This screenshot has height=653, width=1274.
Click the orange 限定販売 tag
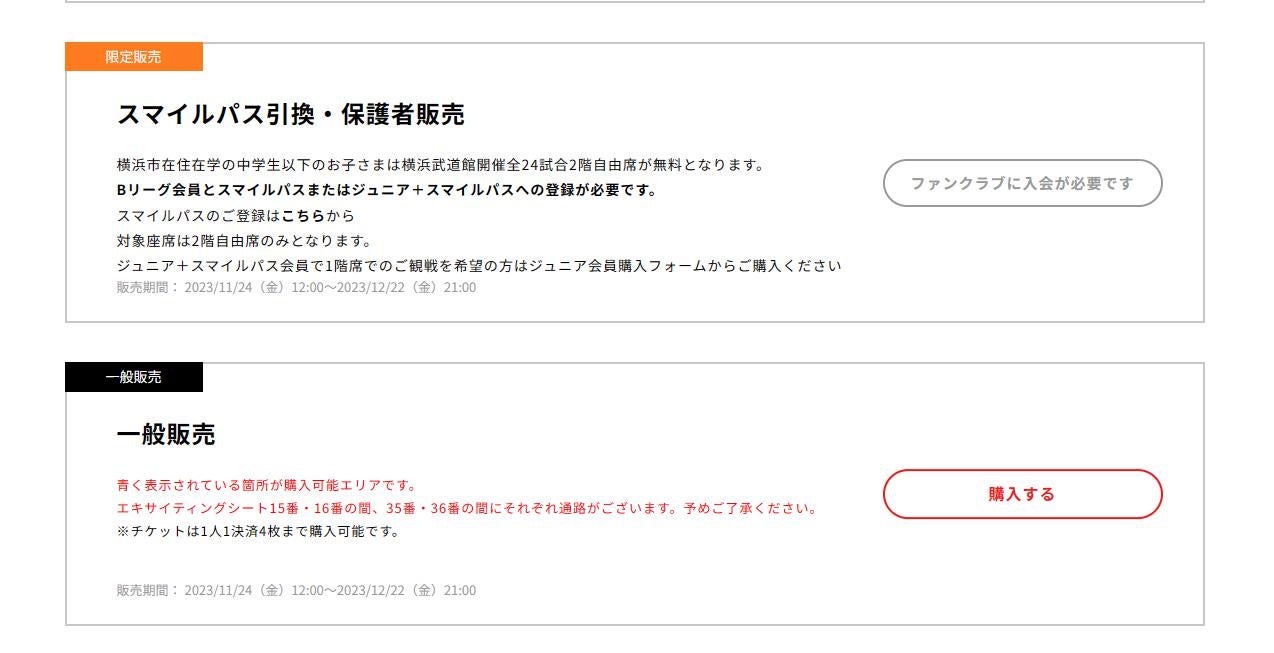[134, 57]
